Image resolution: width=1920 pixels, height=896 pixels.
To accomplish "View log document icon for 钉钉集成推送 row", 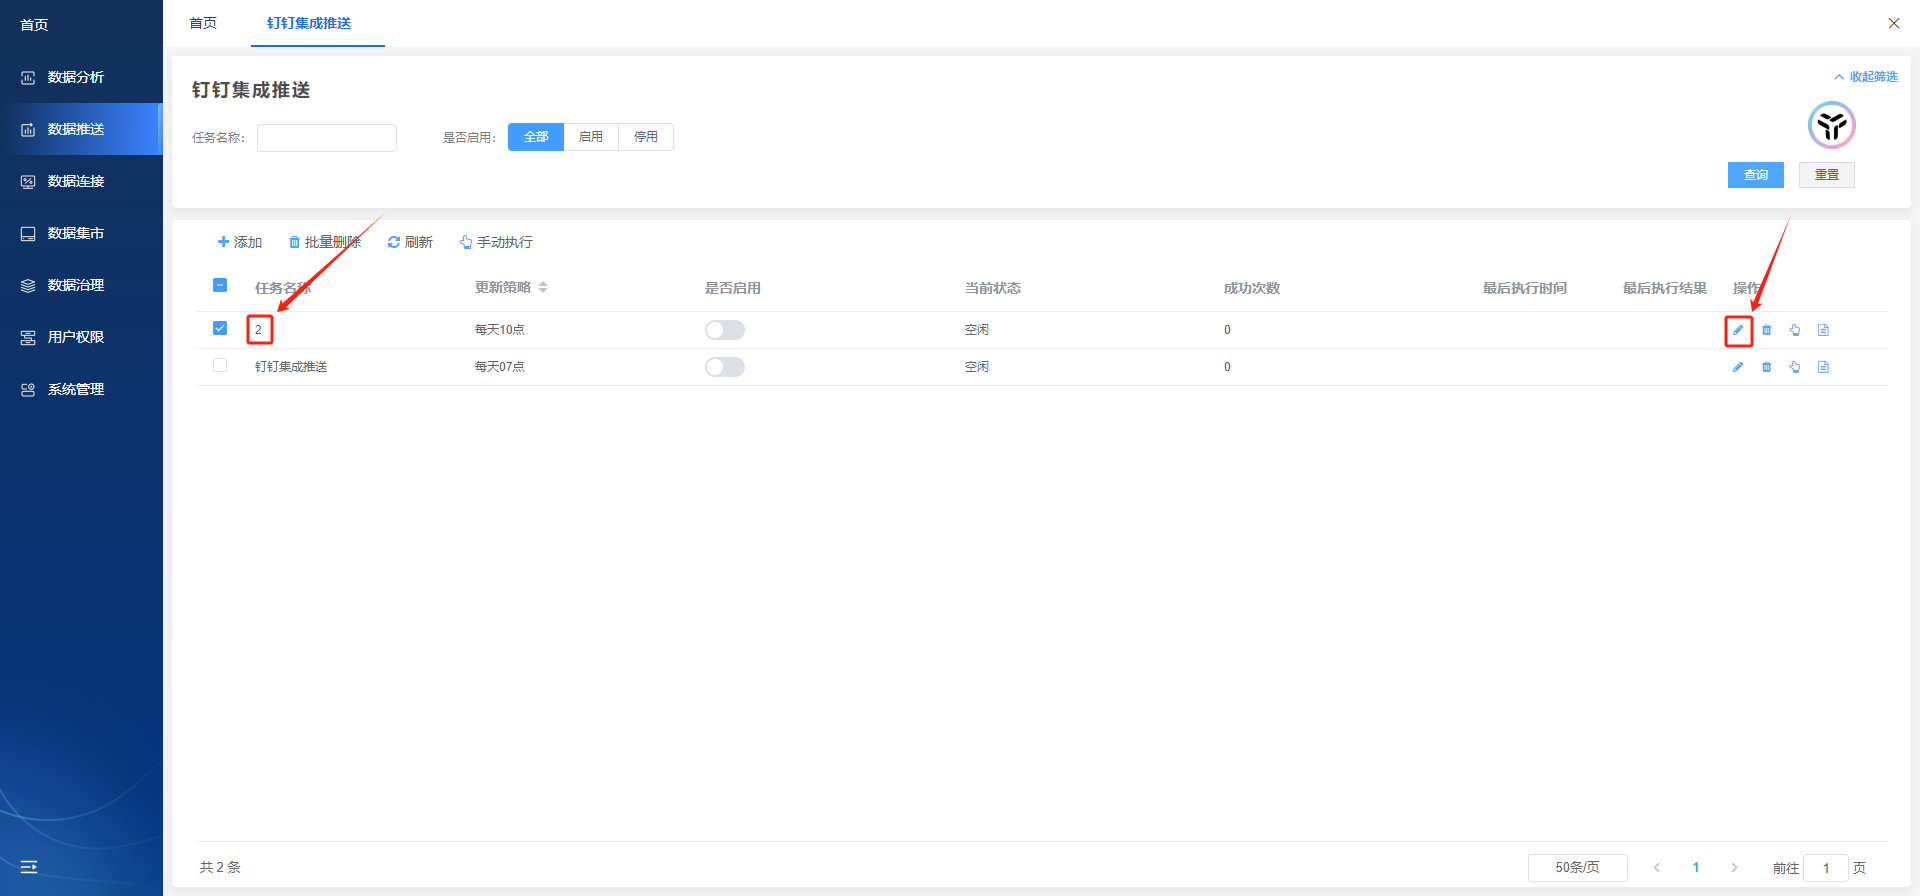I will tap(1823, 367).
